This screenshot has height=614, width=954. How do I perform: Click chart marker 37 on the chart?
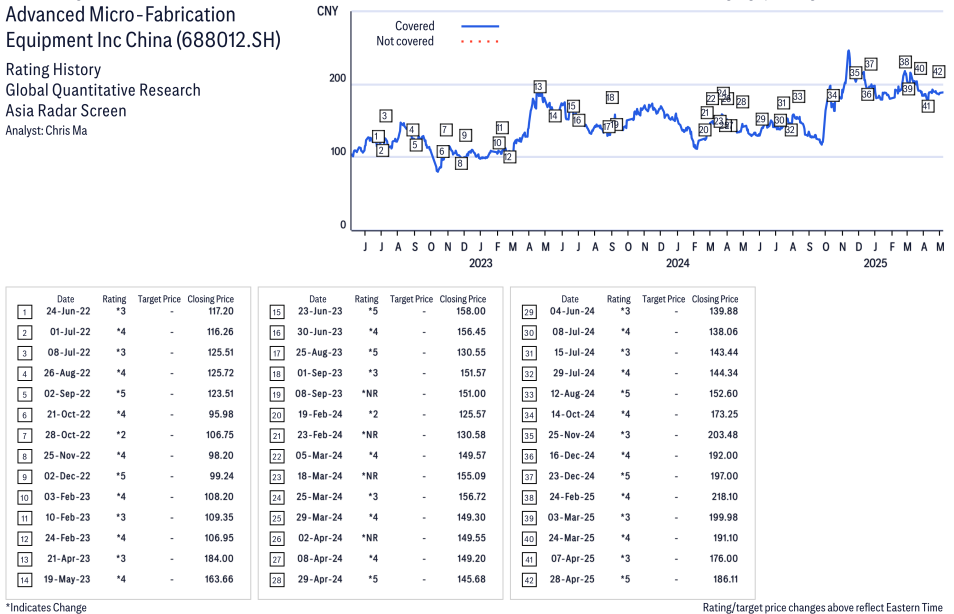870,64
